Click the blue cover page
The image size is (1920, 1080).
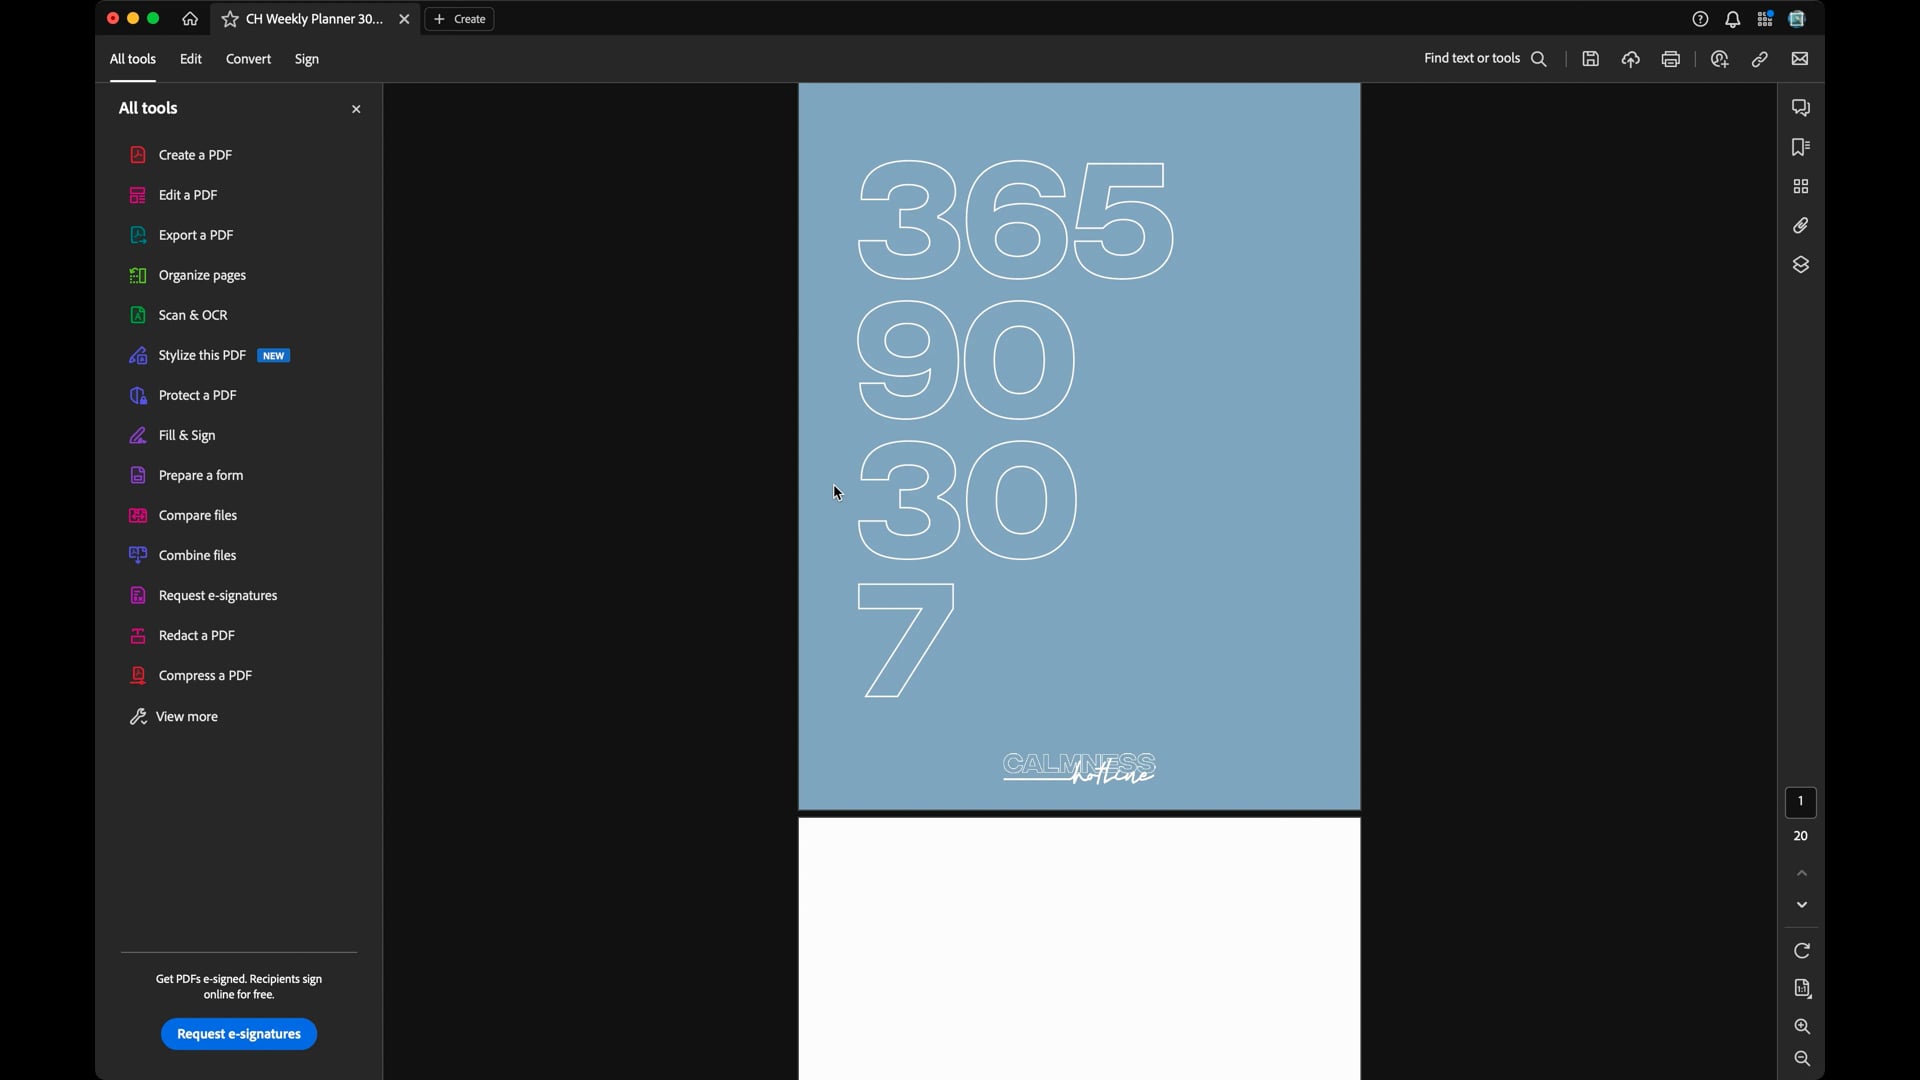click(1079, 446)
